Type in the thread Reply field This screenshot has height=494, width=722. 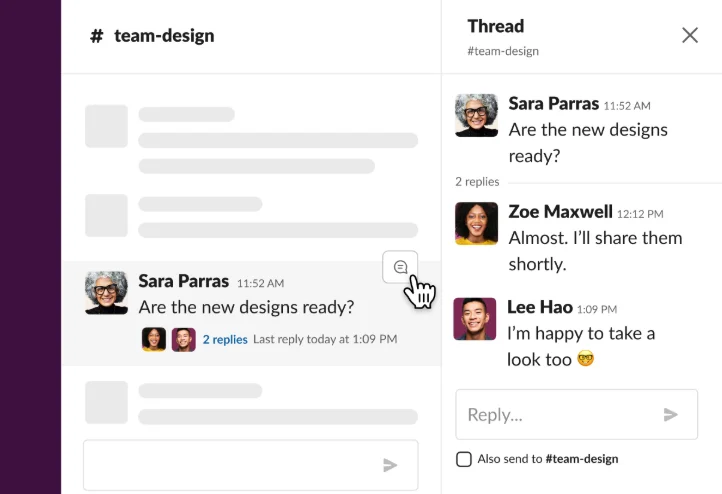click(x=555, y=414)
